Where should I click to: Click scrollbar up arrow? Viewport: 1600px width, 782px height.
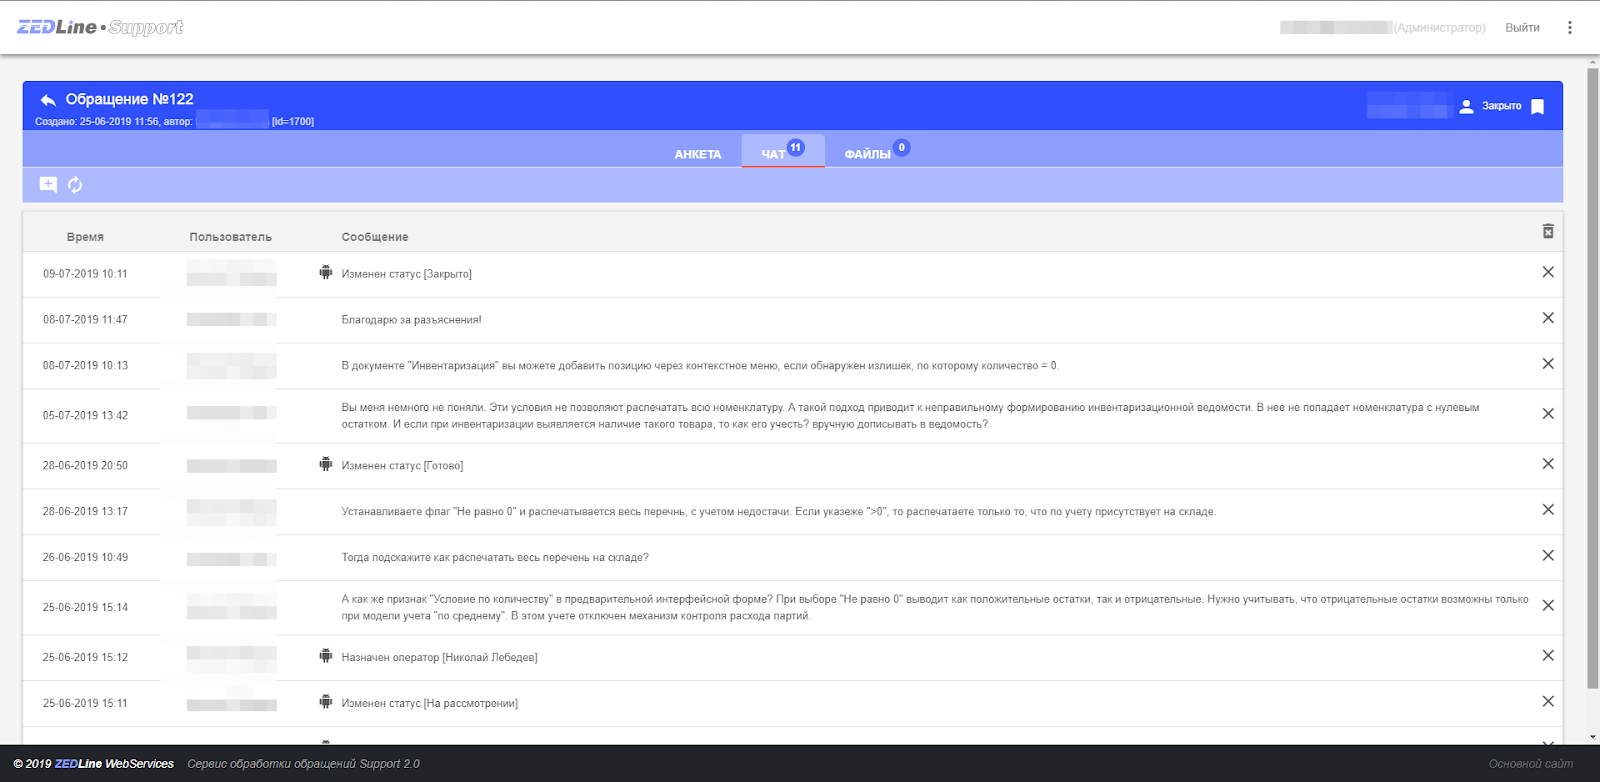pos(1593,62)
